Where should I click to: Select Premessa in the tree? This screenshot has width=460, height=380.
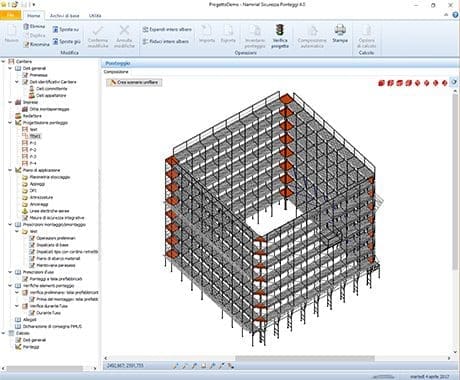(x=38, y=75)
